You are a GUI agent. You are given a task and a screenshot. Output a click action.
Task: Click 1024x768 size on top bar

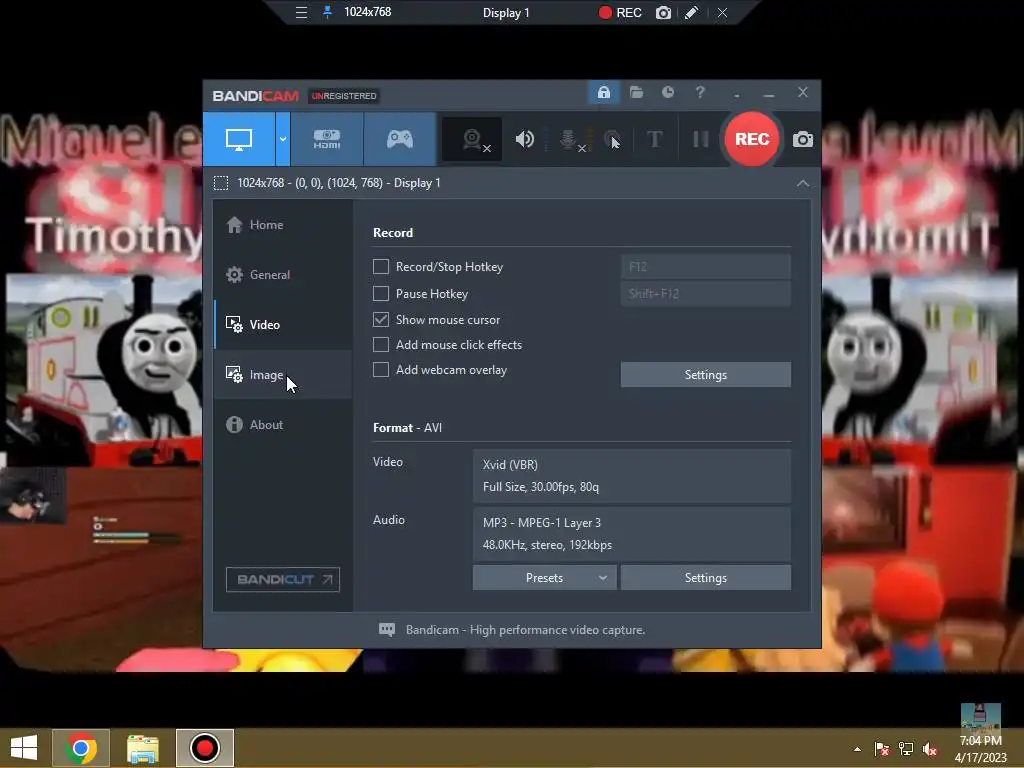[x=367, y=12]
